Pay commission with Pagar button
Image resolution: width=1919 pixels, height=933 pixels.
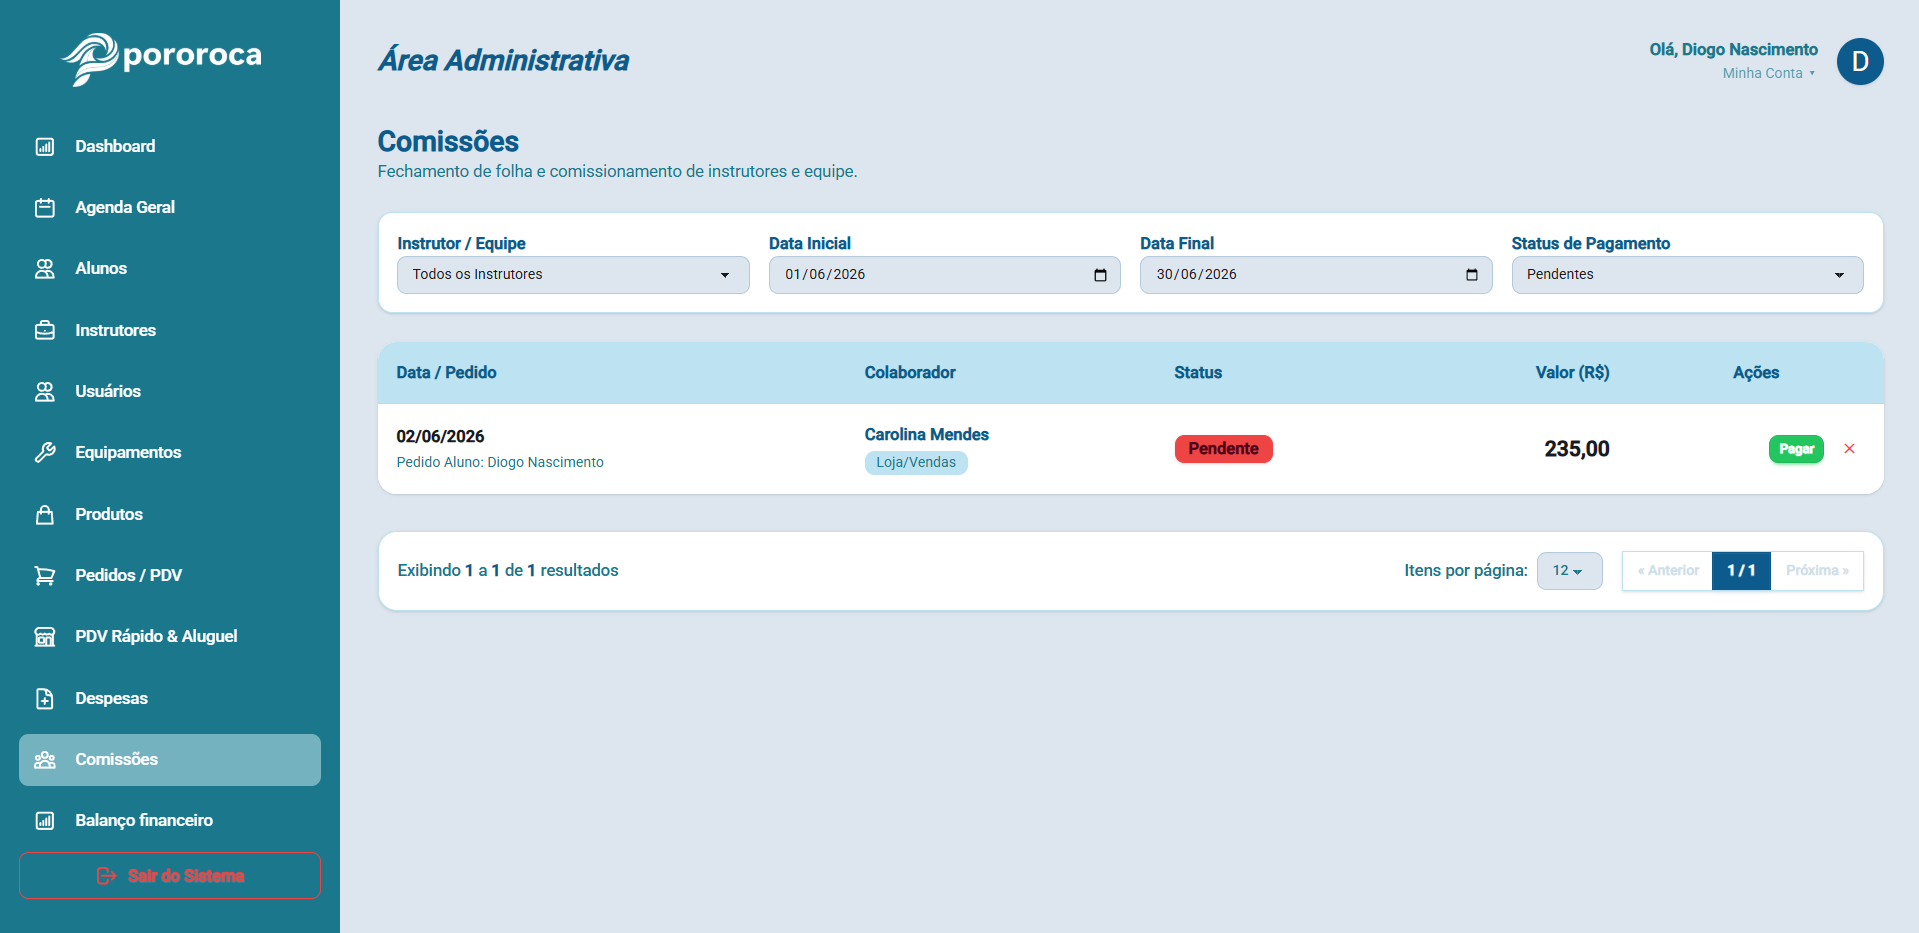tap(1796, 449)
